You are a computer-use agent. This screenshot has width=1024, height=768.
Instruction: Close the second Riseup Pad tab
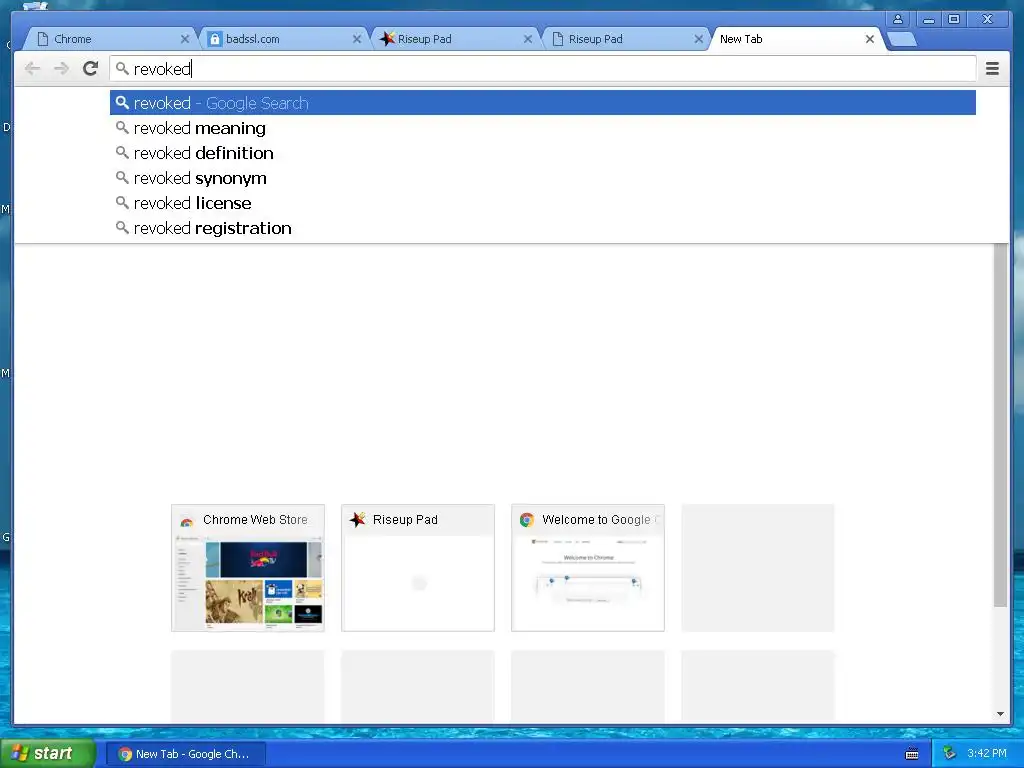[x=698, y=39]
